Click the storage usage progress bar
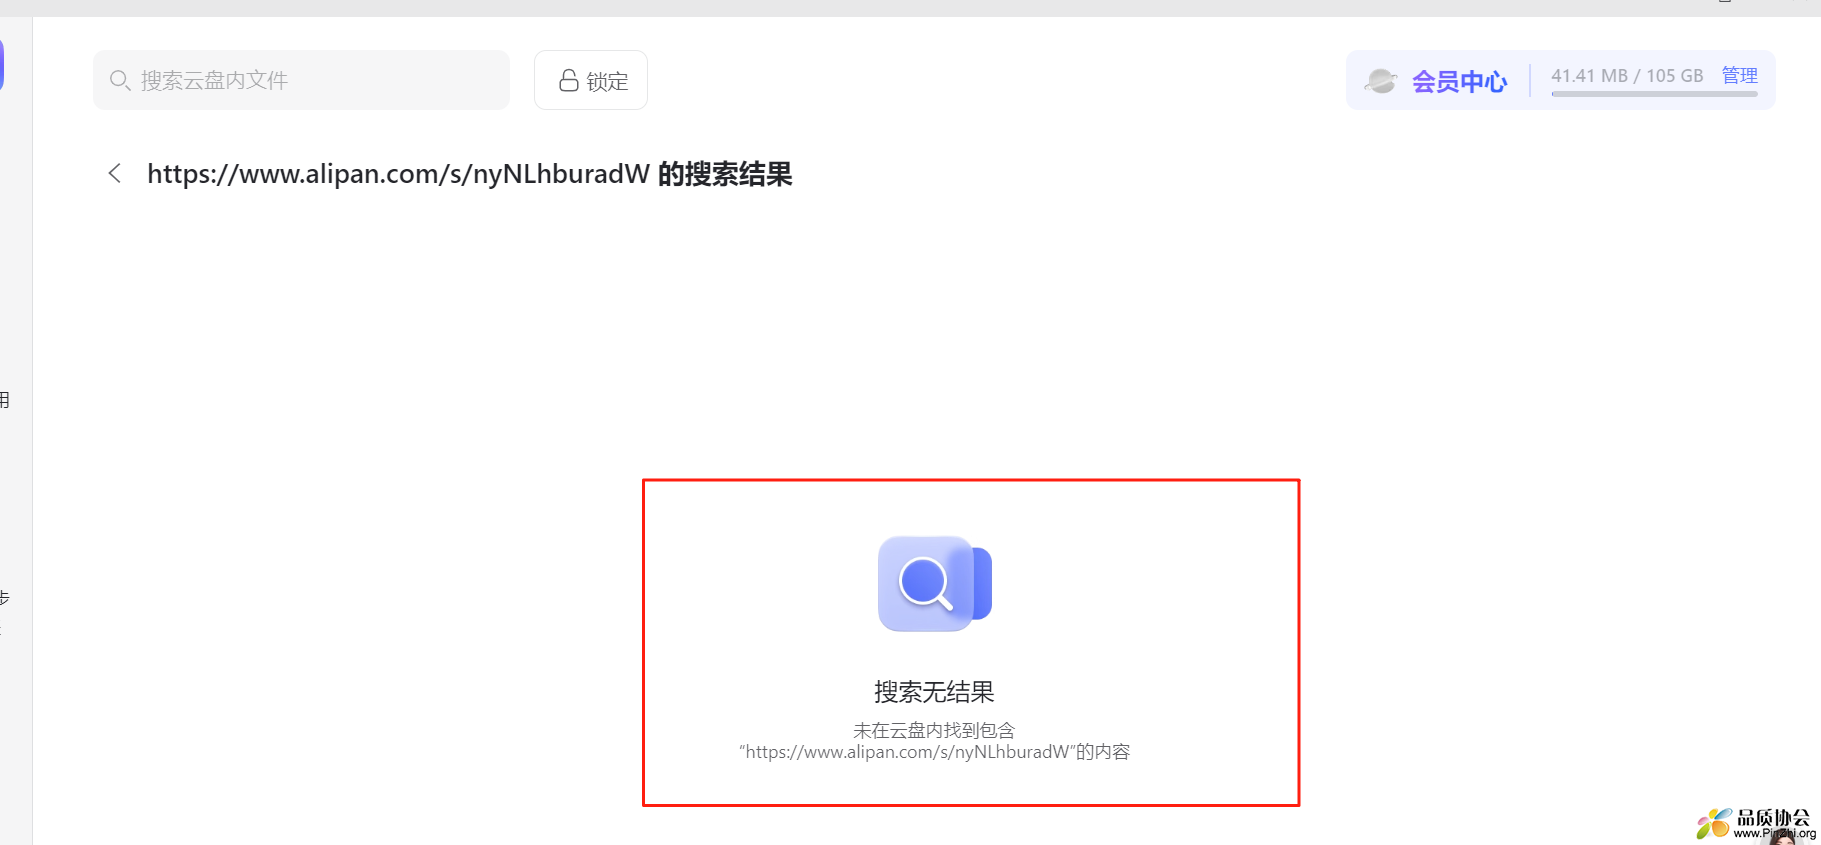 [1654, 94]
